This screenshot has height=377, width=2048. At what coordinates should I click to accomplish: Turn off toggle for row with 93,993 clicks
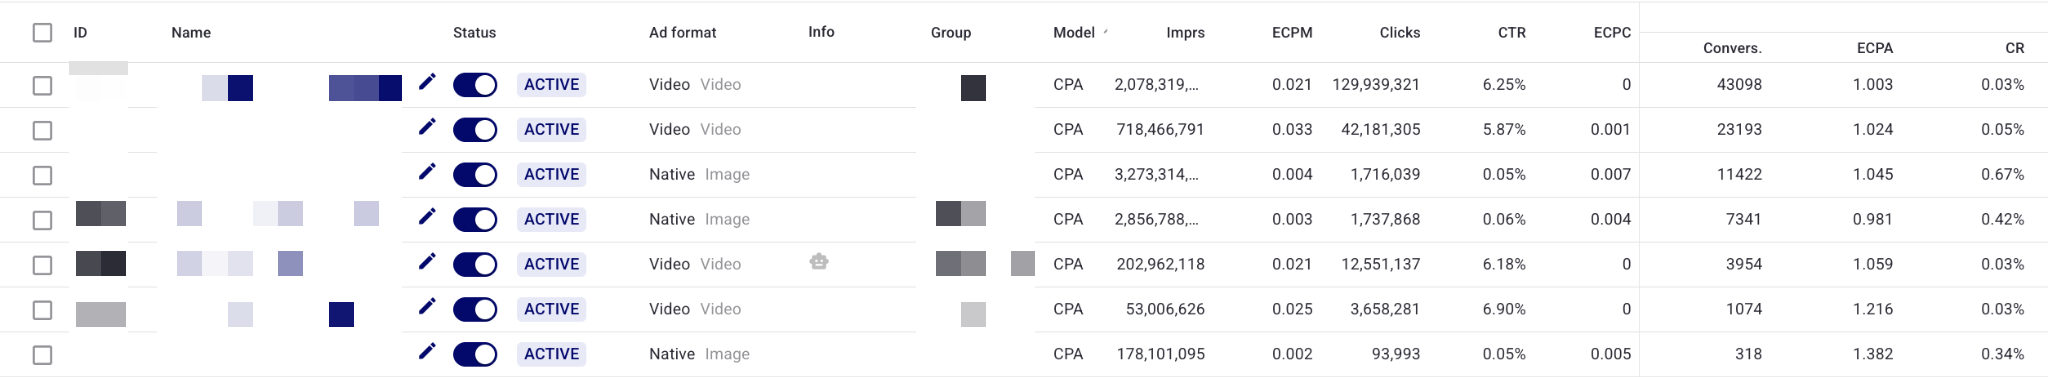(x=475, y=354)
